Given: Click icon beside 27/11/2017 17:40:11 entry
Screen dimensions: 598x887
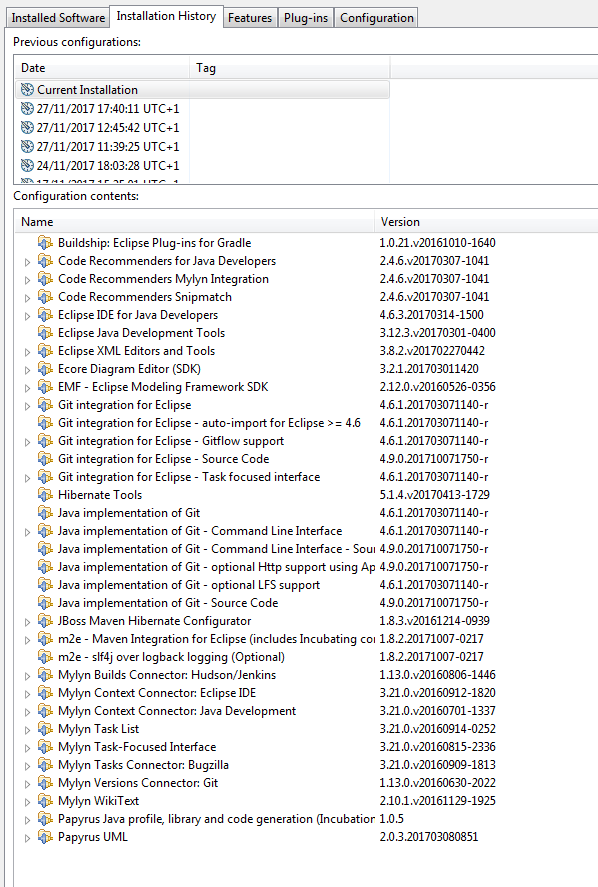Looking at the screenshot, I should click(x=27, y=109).
